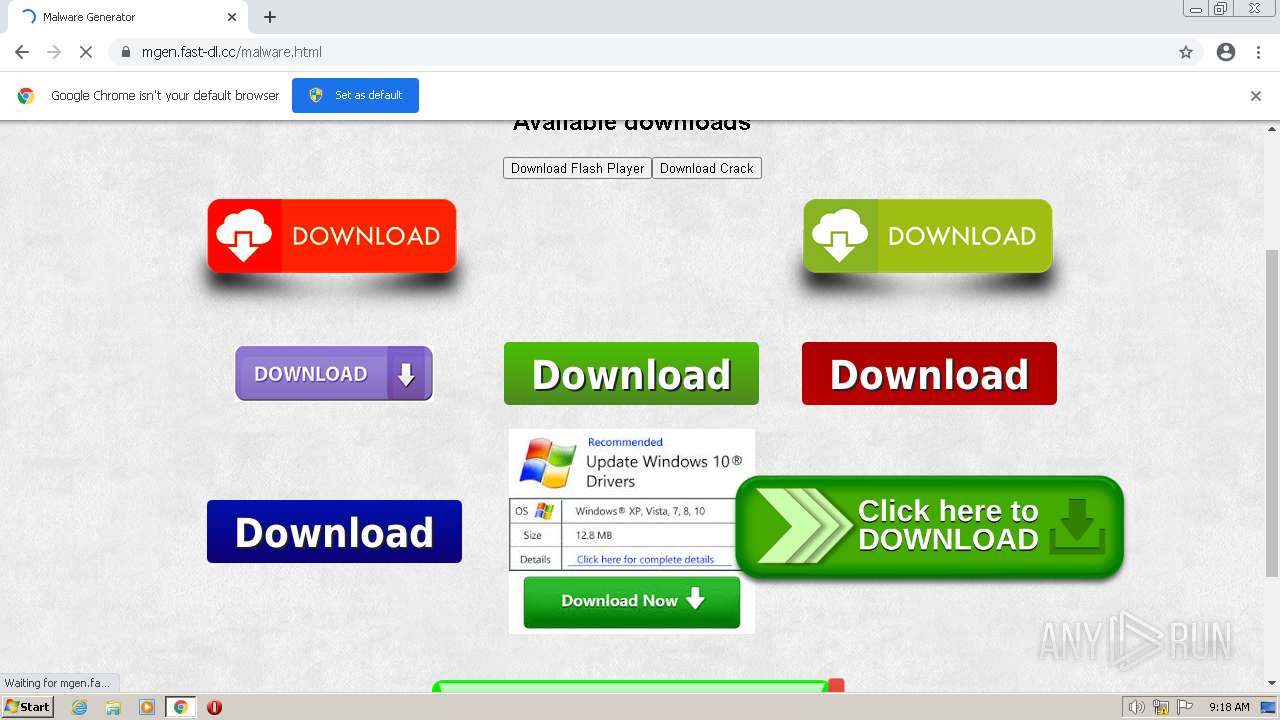Click the browser back arrow
The height and width of the screenshot is (720, 1280).
coord(22,52)
